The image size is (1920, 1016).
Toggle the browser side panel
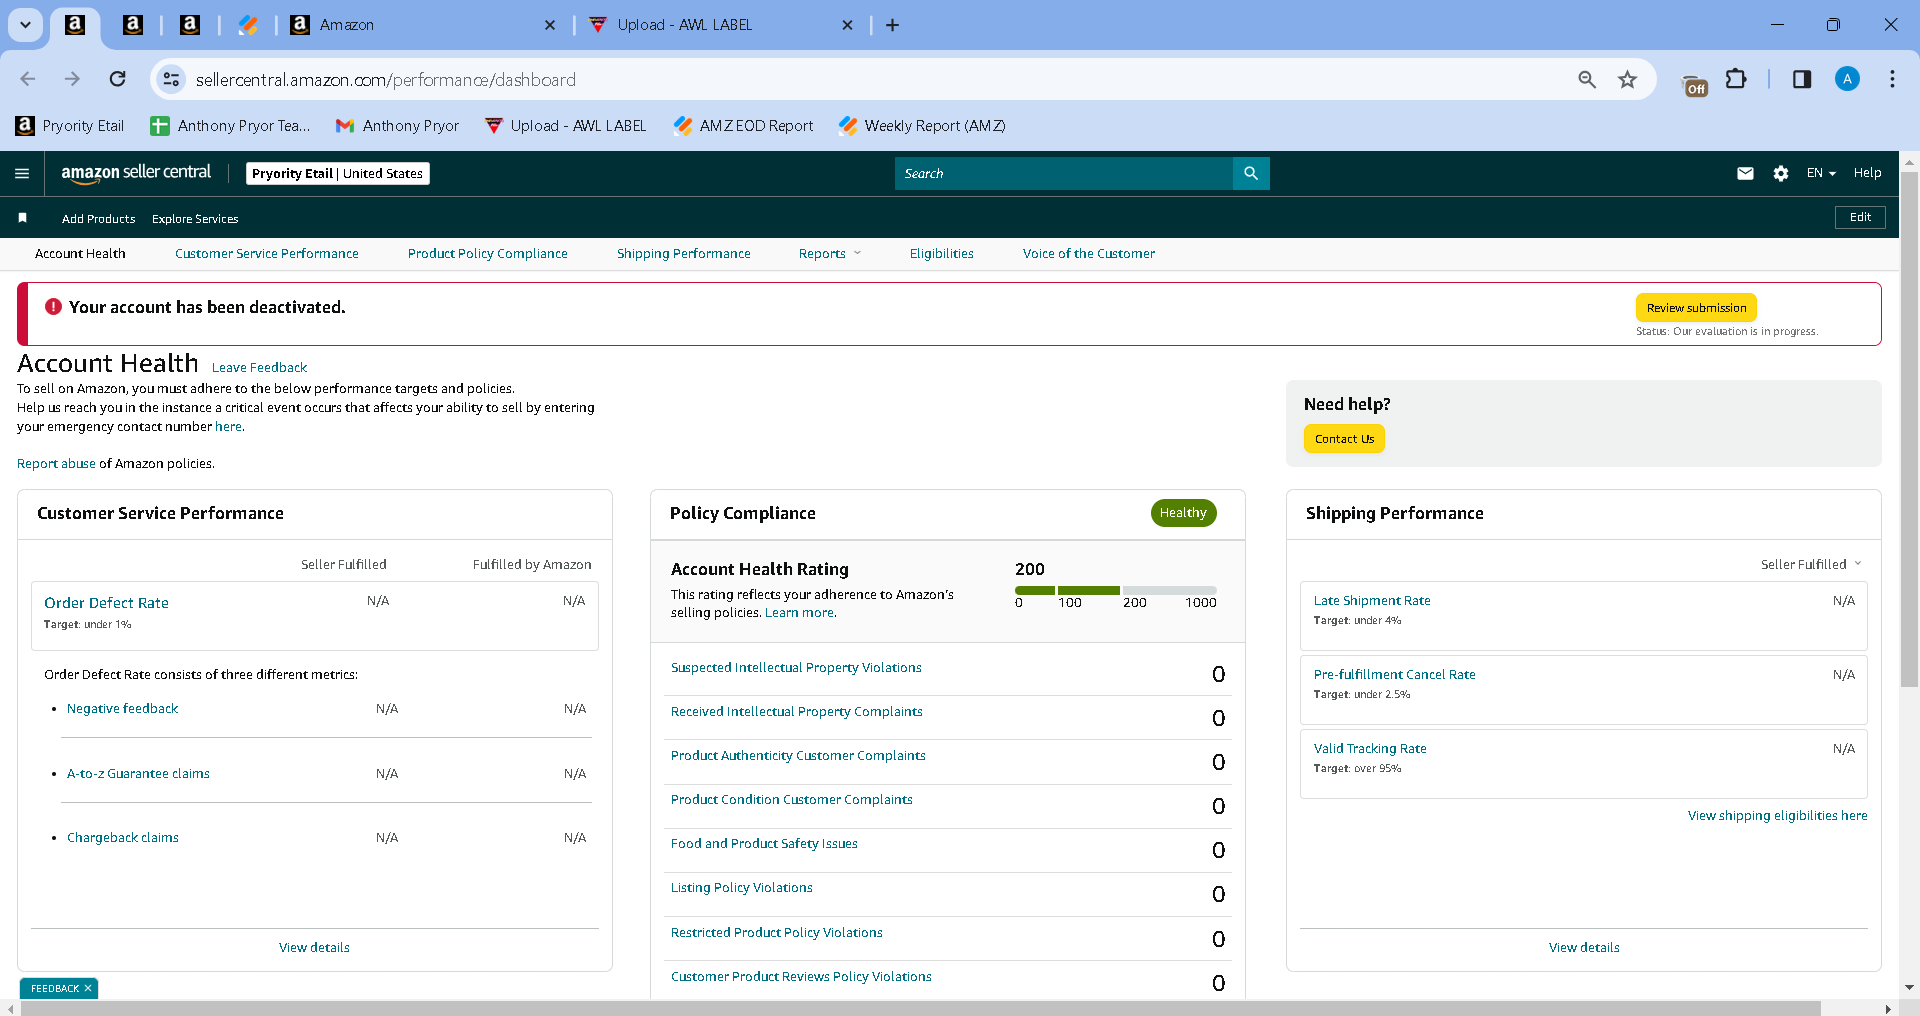click(1802, 79)
